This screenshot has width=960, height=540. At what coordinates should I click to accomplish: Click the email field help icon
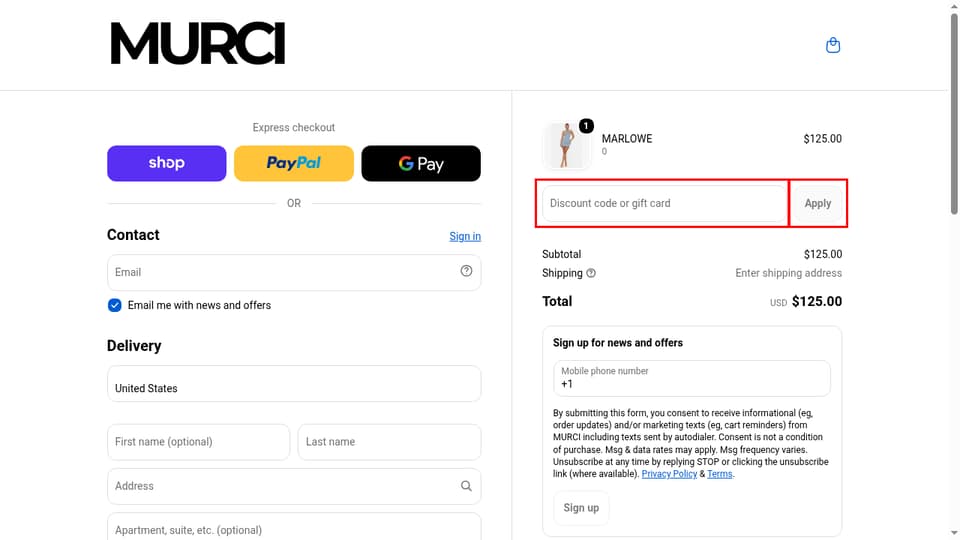pos(467,271)
